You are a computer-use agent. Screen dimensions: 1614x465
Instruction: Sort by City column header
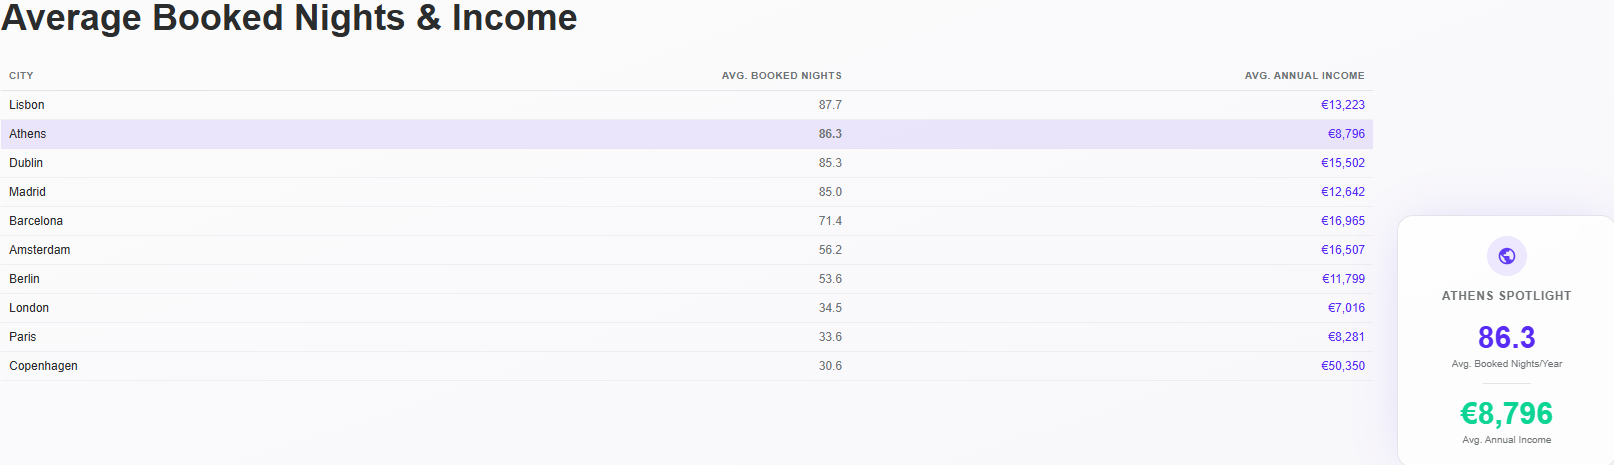point(21,76)
